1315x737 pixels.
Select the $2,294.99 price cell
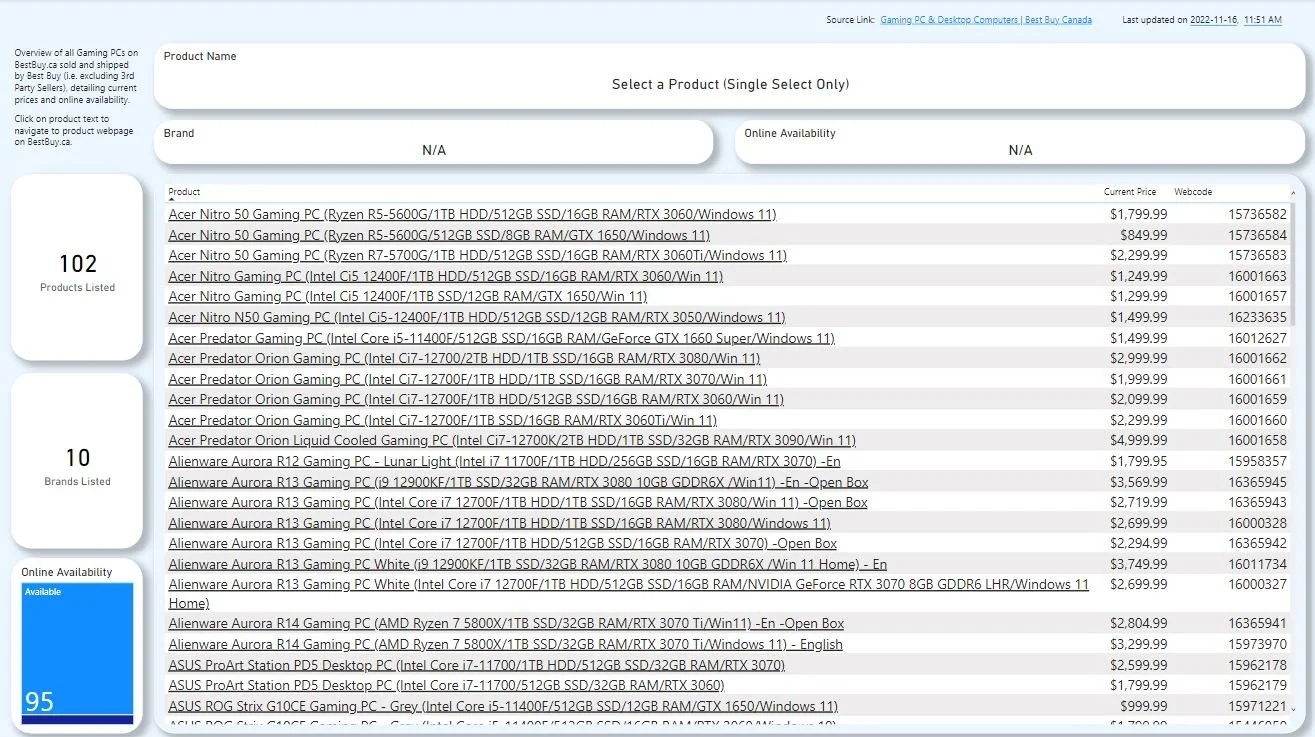click(x=1138, y=543)
